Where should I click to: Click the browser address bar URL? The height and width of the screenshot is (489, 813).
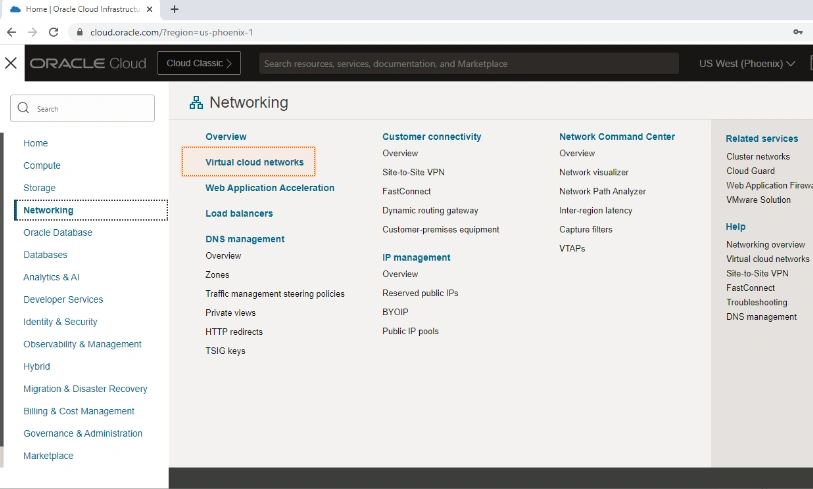[171, 32]
